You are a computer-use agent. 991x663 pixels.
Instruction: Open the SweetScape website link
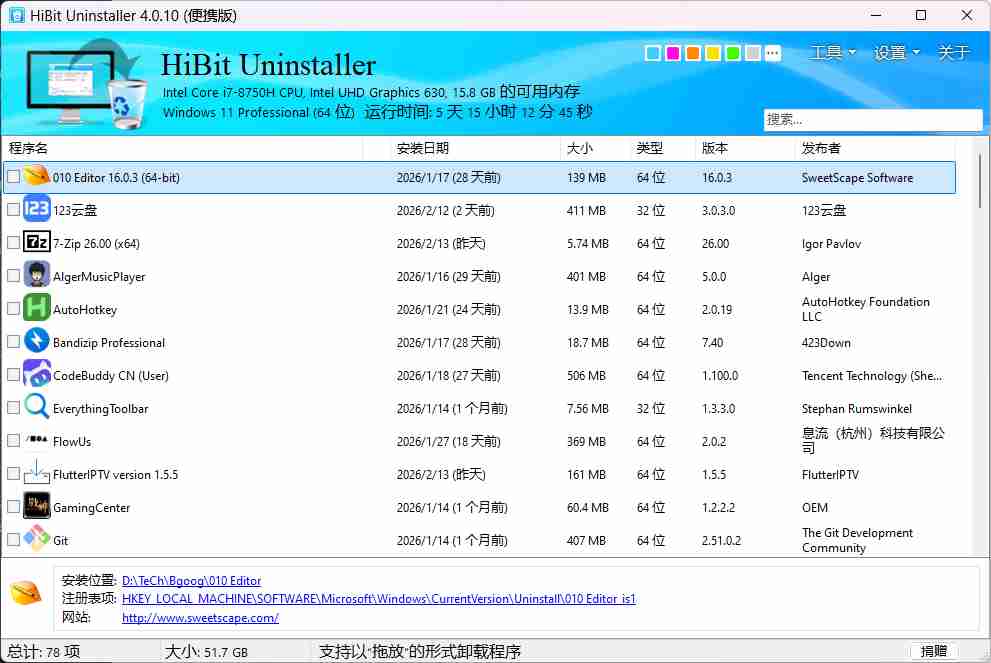coord(199,618)
